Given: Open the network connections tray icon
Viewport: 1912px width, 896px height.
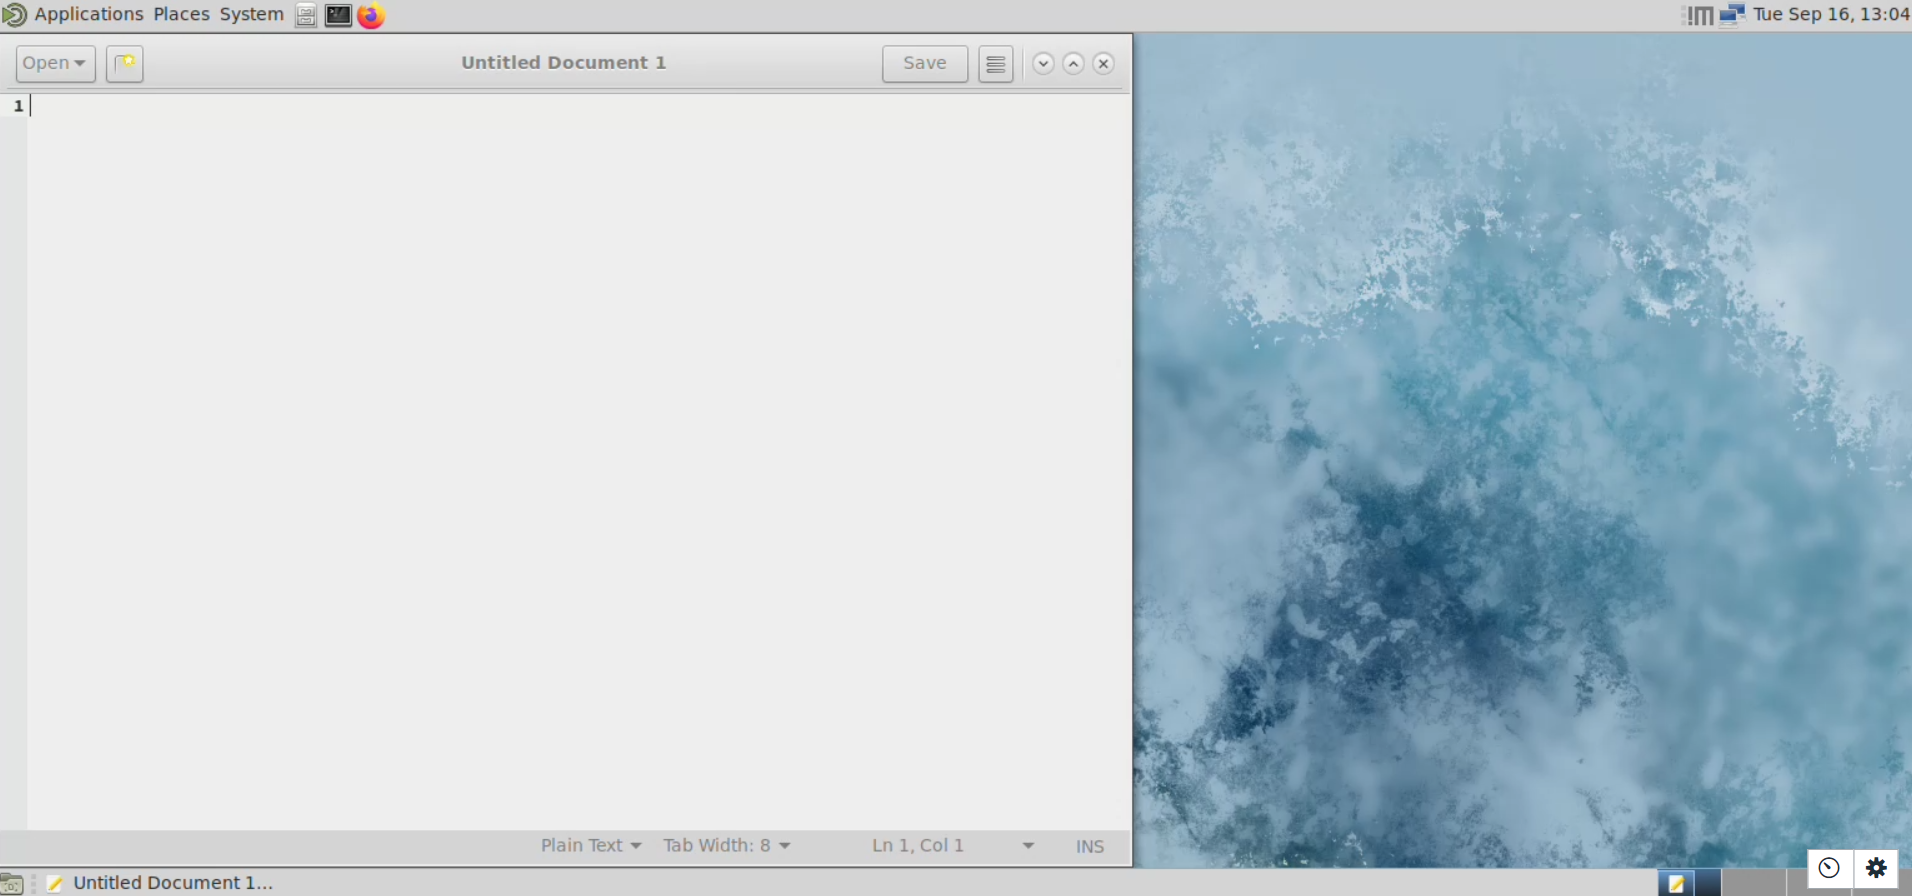Looking at the screenshot, I should click(x=1732, y=15).
